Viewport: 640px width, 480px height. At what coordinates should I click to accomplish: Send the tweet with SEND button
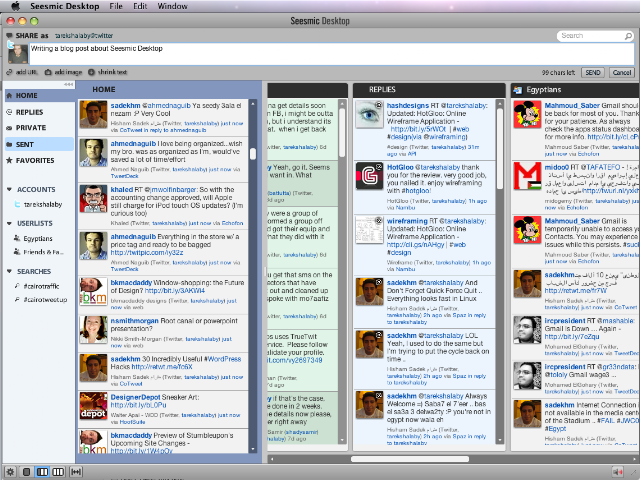coord(593,73)
